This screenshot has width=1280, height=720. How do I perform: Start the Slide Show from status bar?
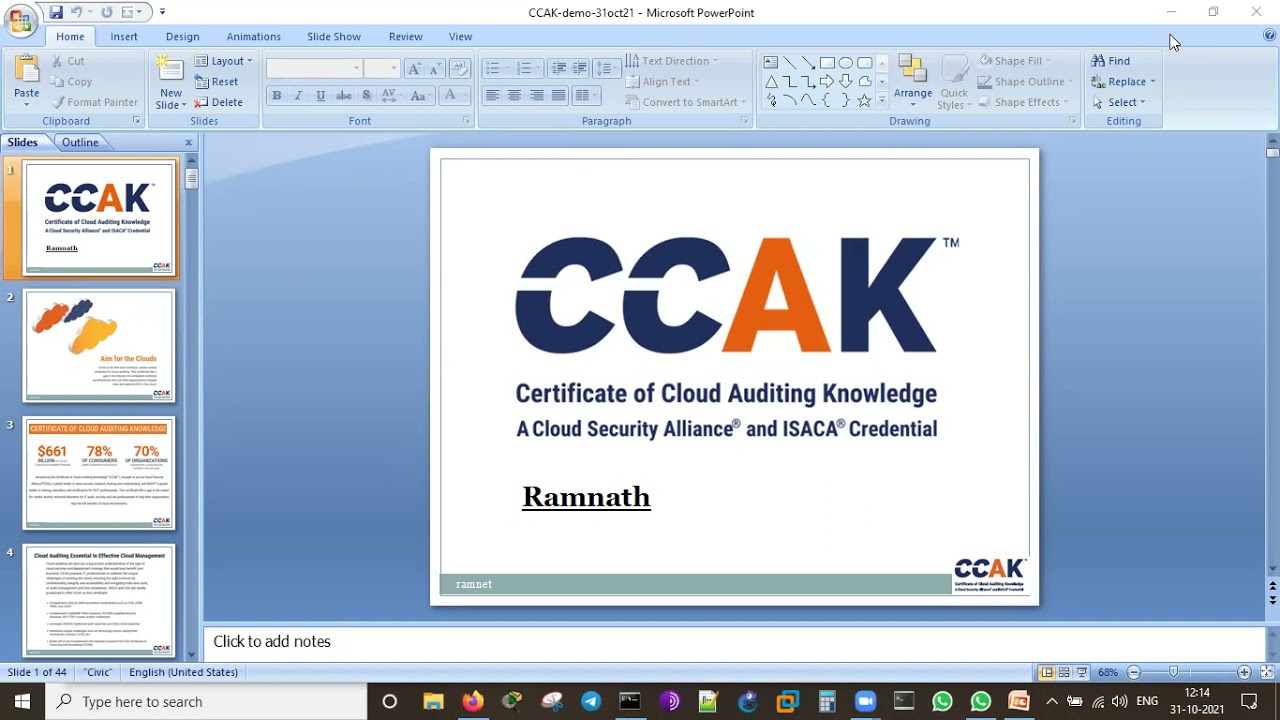(x=1081, y=672)
